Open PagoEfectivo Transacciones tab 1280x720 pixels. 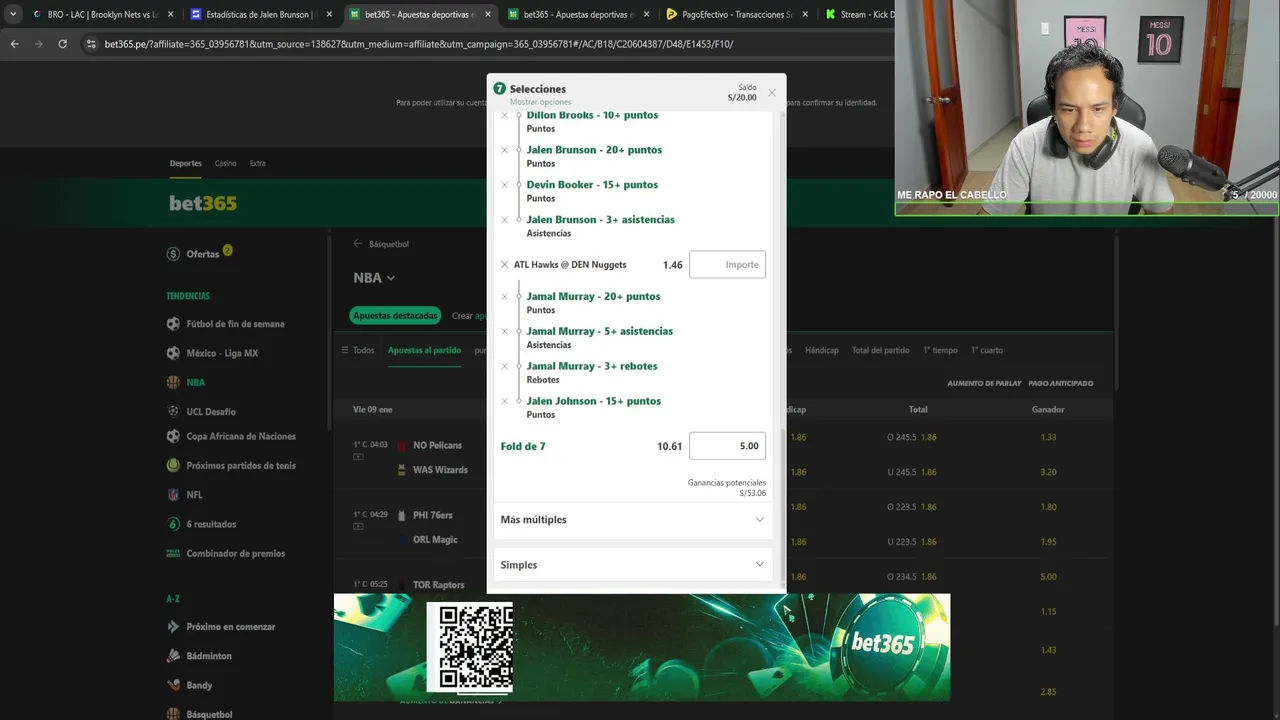(x=740, y=14)
